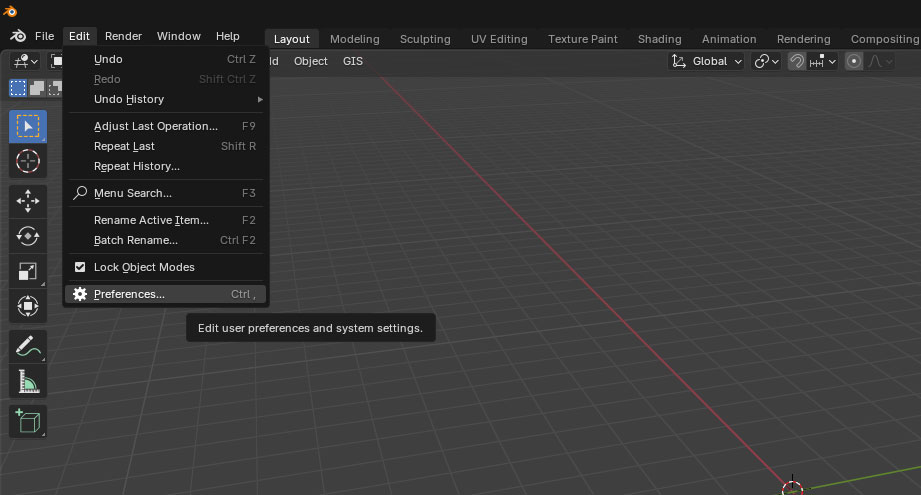Open the transform pivot point dropdown

coord(767,61)
